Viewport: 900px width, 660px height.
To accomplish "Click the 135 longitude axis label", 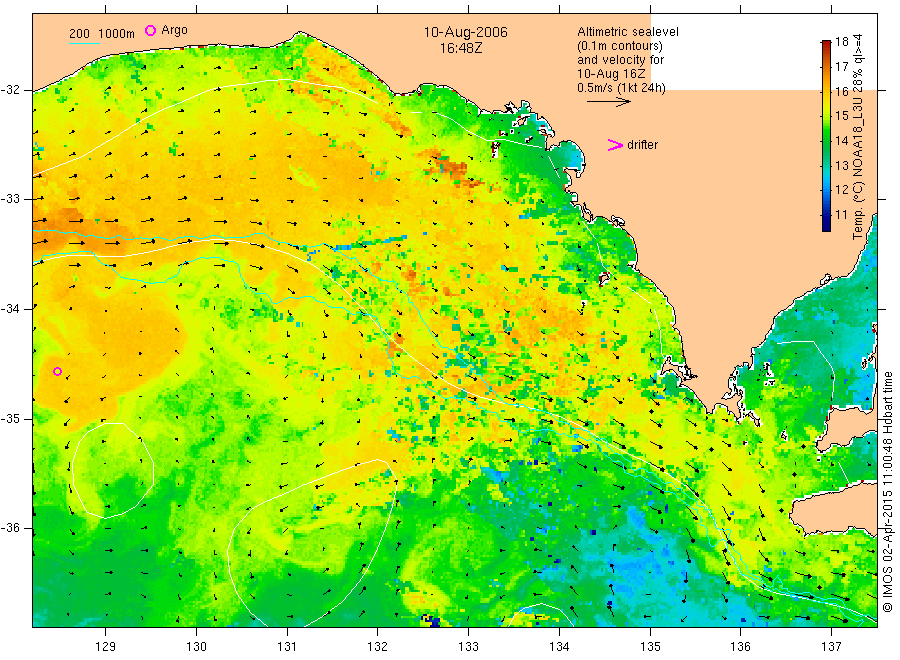I will pos(650,647).
